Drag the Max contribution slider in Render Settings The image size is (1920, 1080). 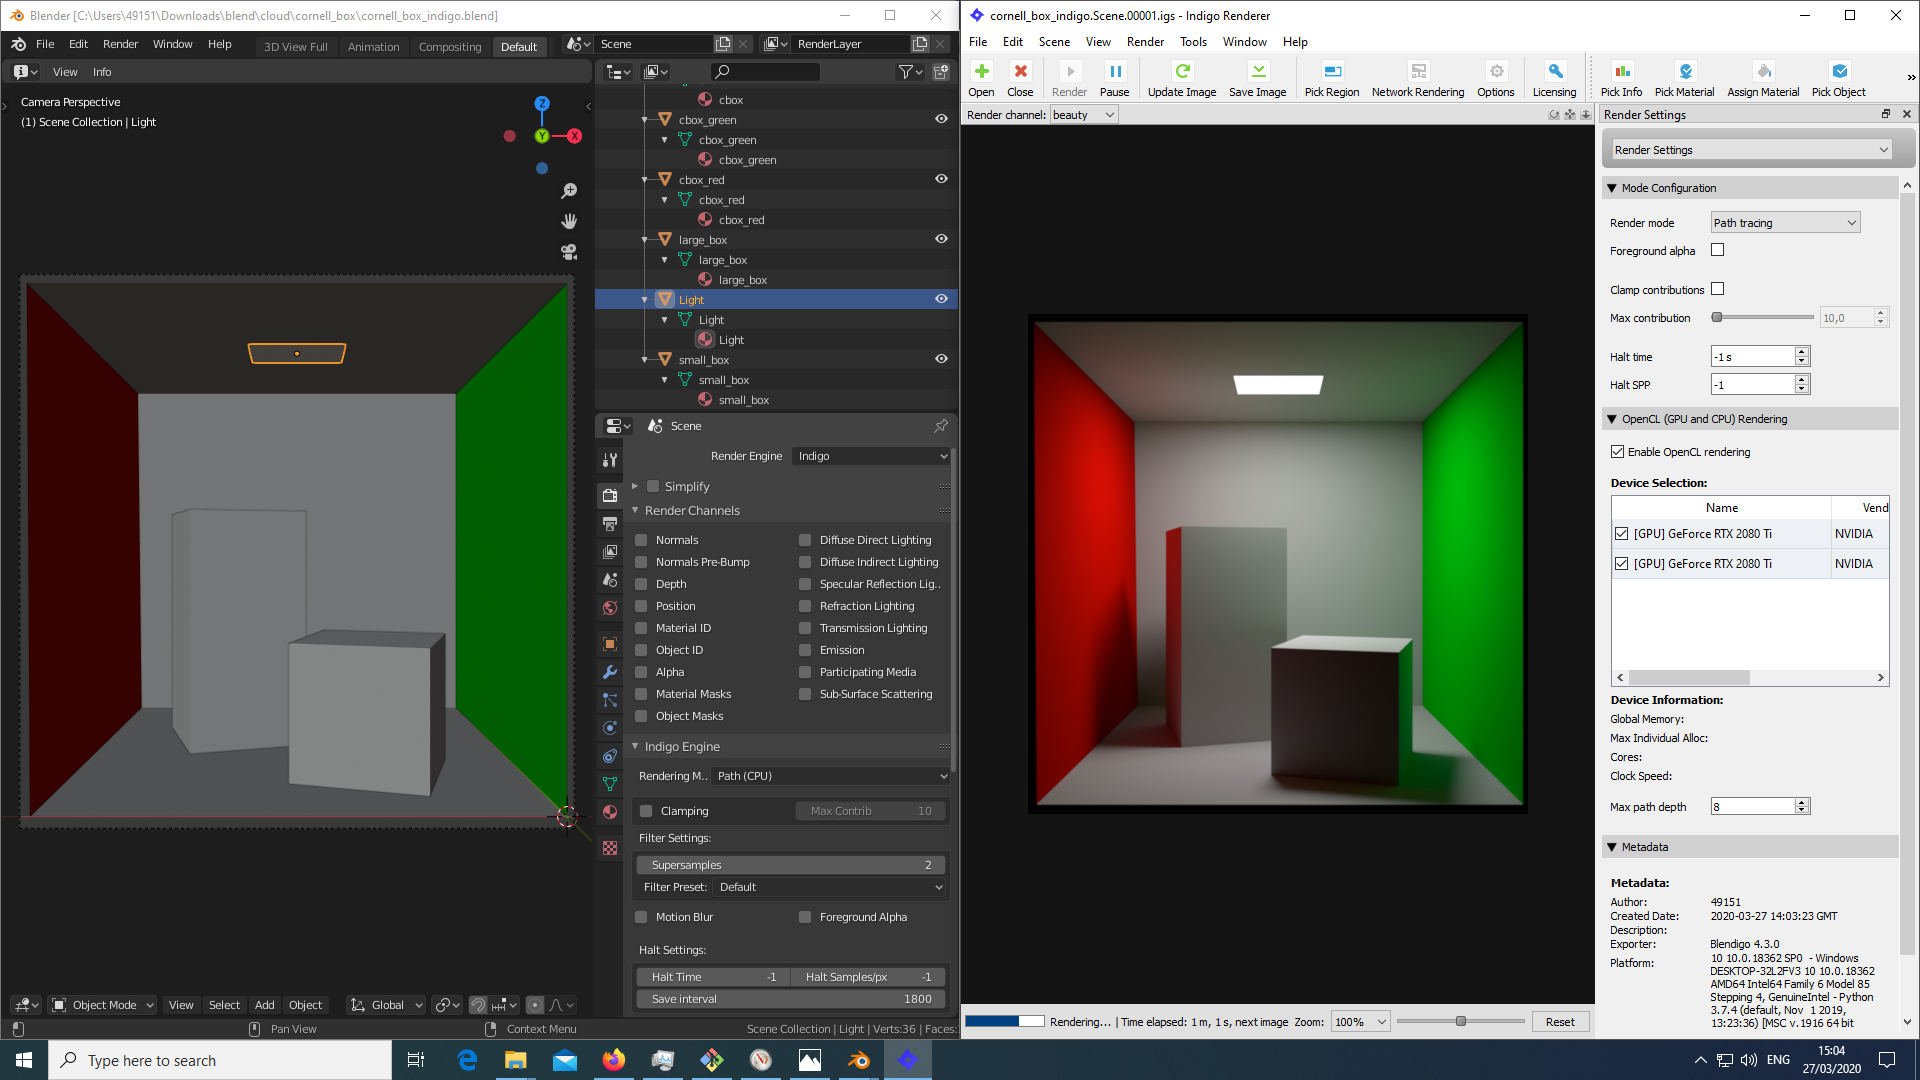click(x=1716, y=316)
